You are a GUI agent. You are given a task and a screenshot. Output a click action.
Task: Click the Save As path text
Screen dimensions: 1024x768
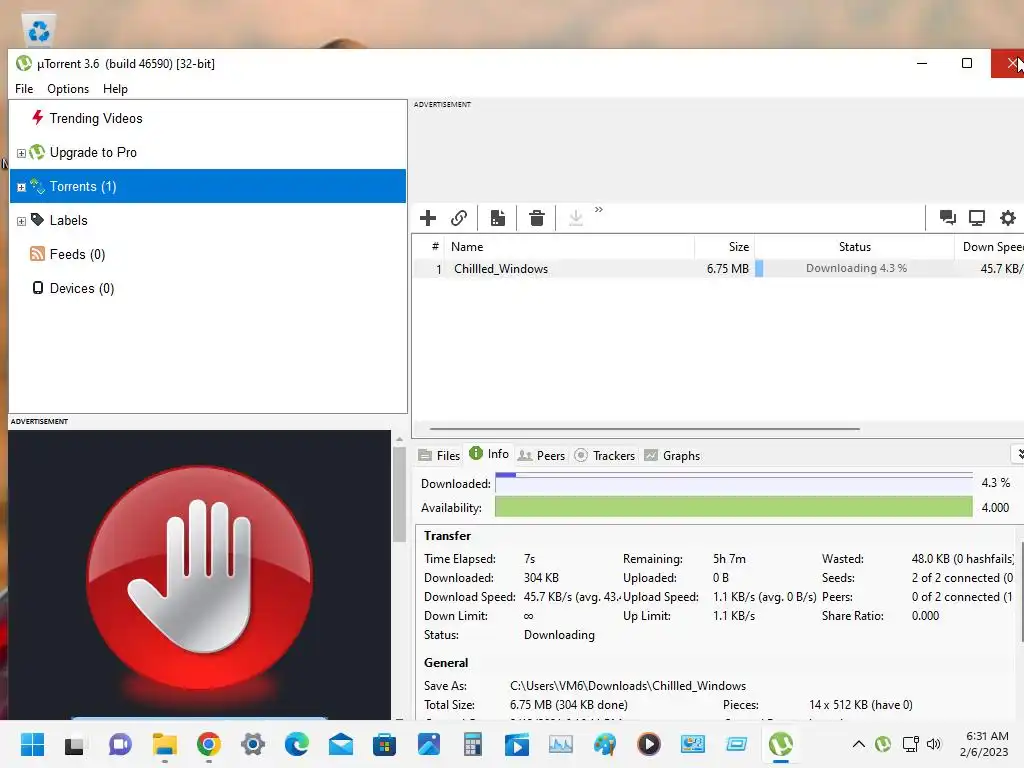tap(628, 686)
